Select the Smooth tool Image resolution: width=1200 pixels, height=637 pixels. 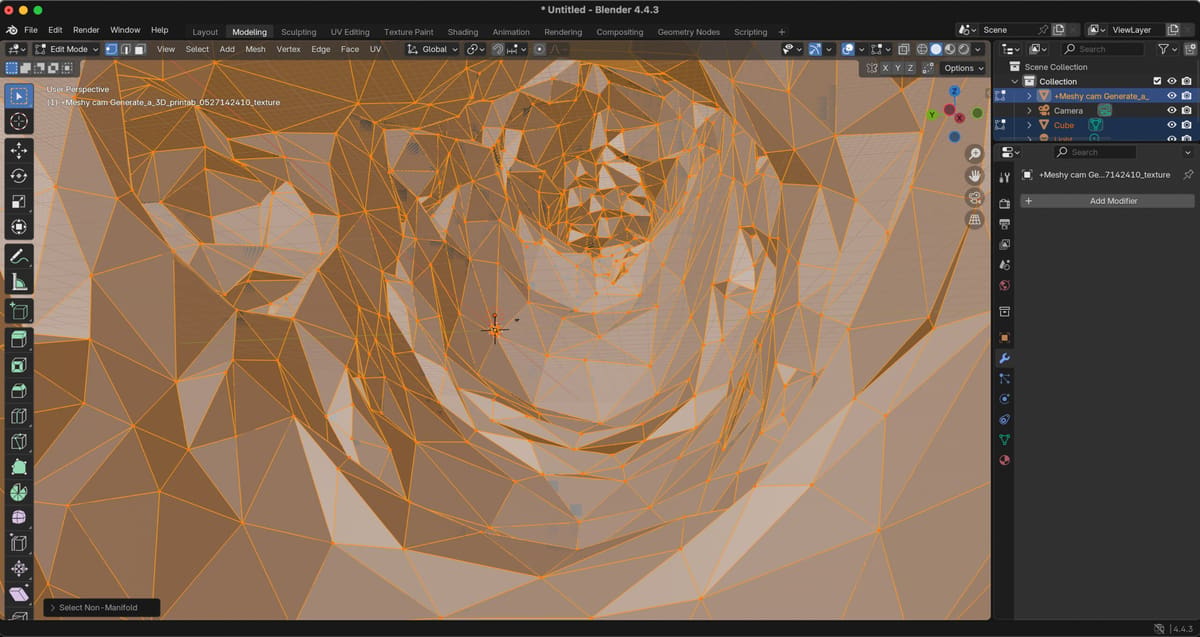click(19, 518)
